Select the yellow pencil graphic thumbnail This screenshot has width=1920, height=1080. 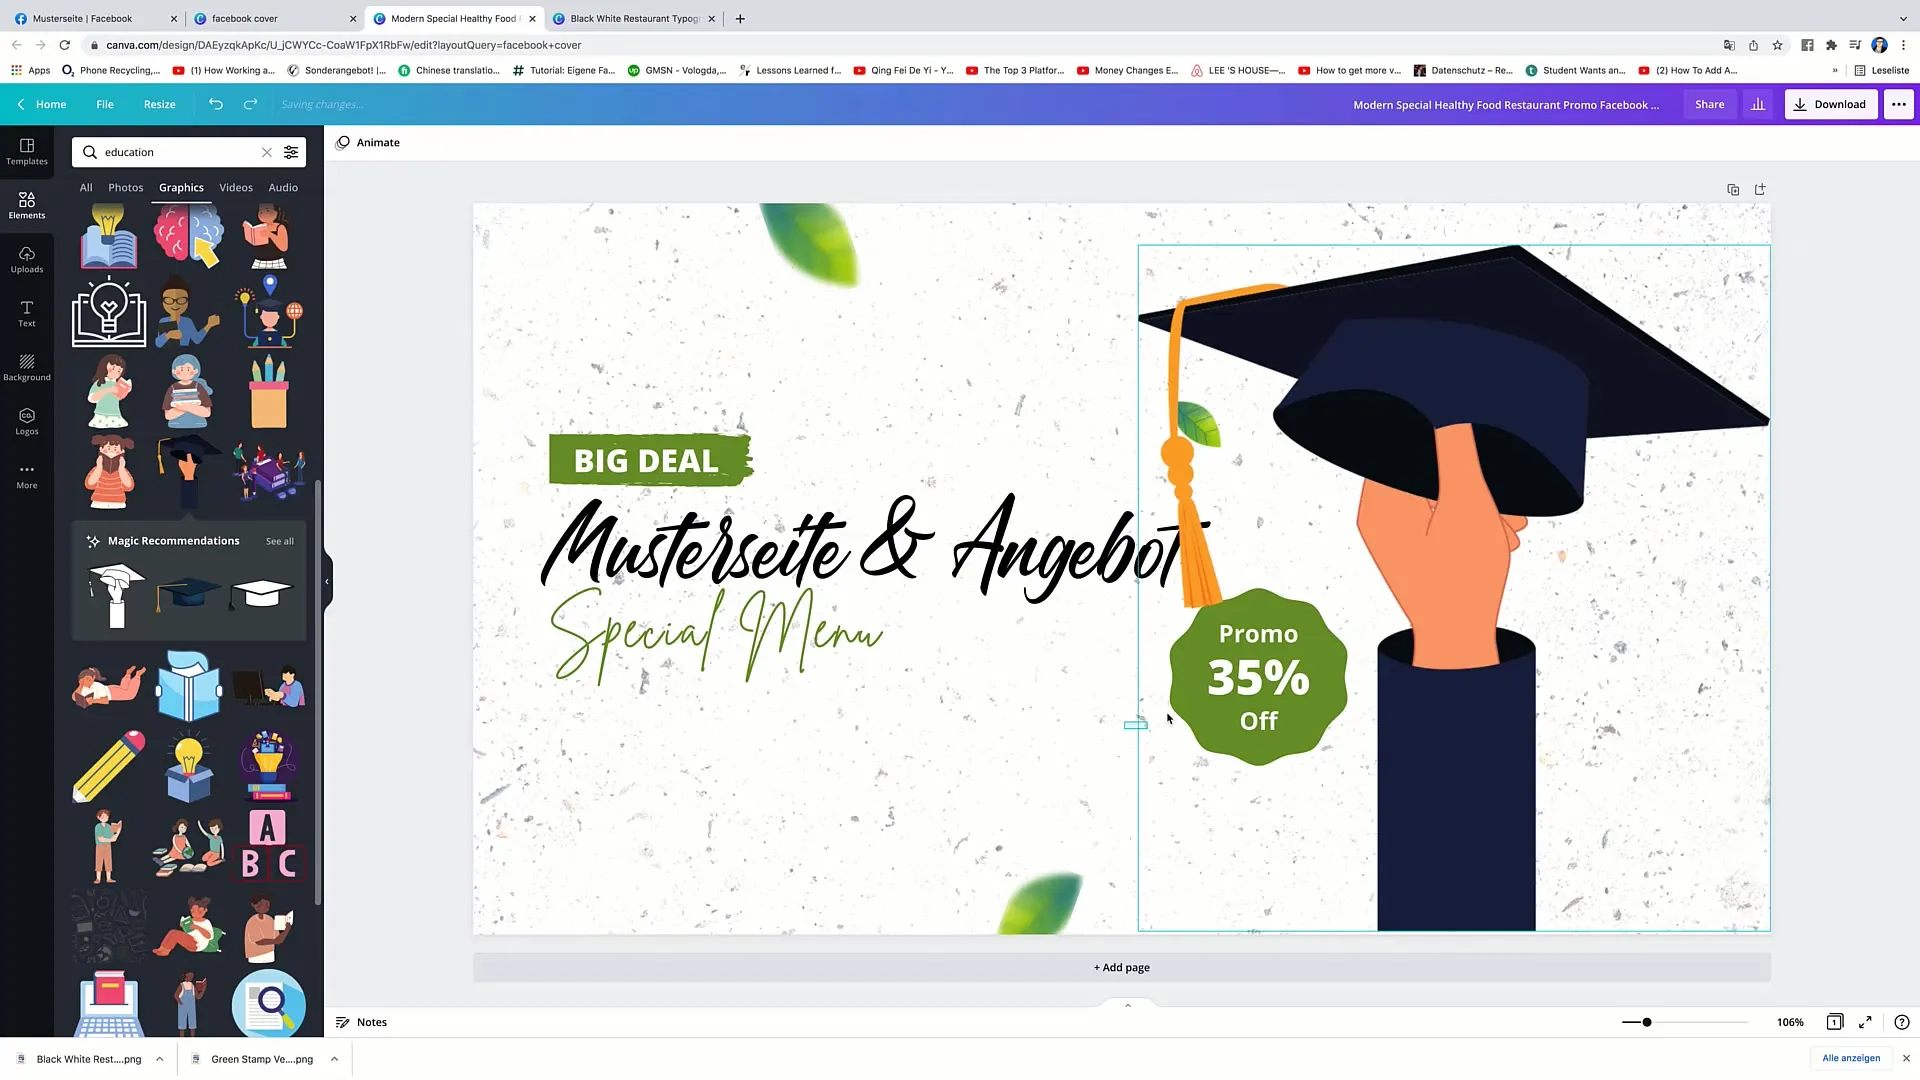click(109, 767)
